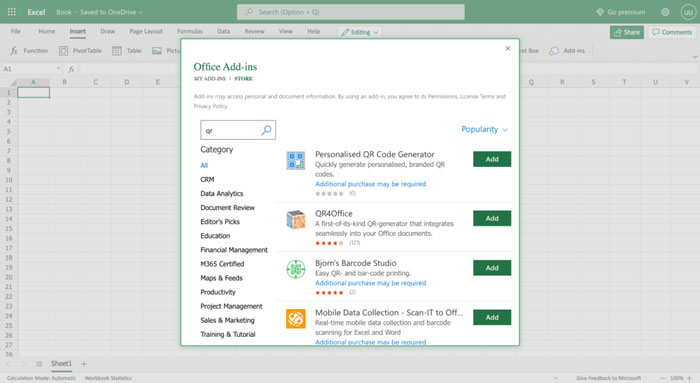Switch to the Home tab

[x=47, y=31]
